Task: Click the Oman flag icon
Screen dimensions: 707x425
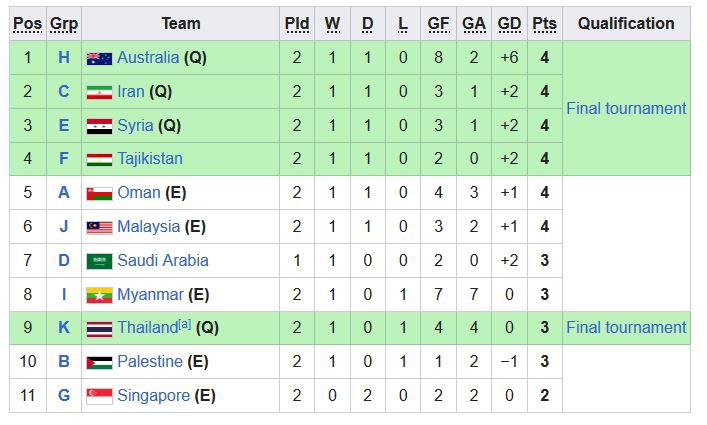Action: (99, 193)
